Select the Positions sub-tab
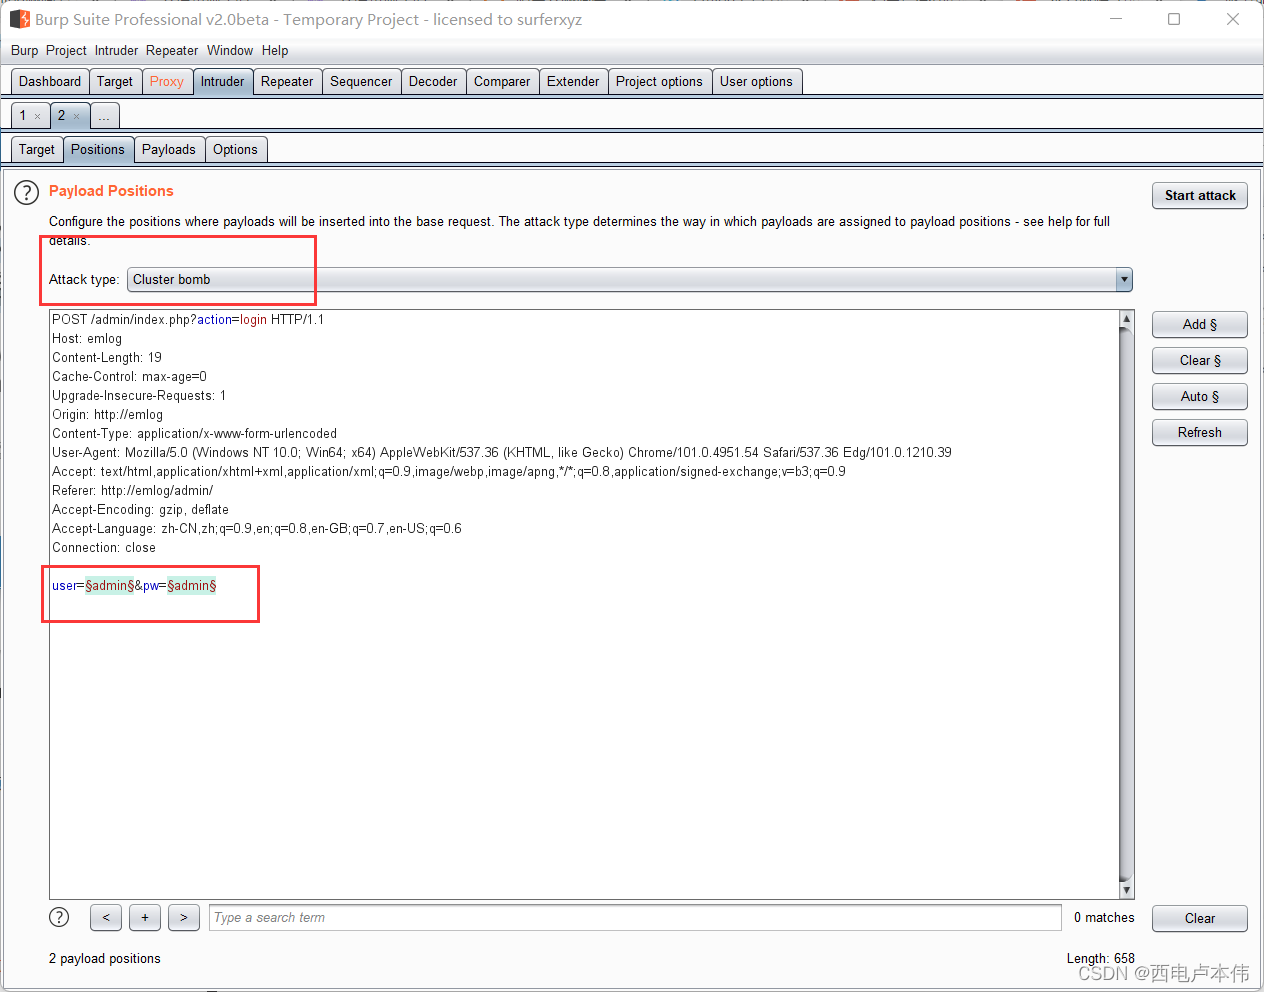The width and height of the screenshot is (1264, 992). tap(98, 150)
